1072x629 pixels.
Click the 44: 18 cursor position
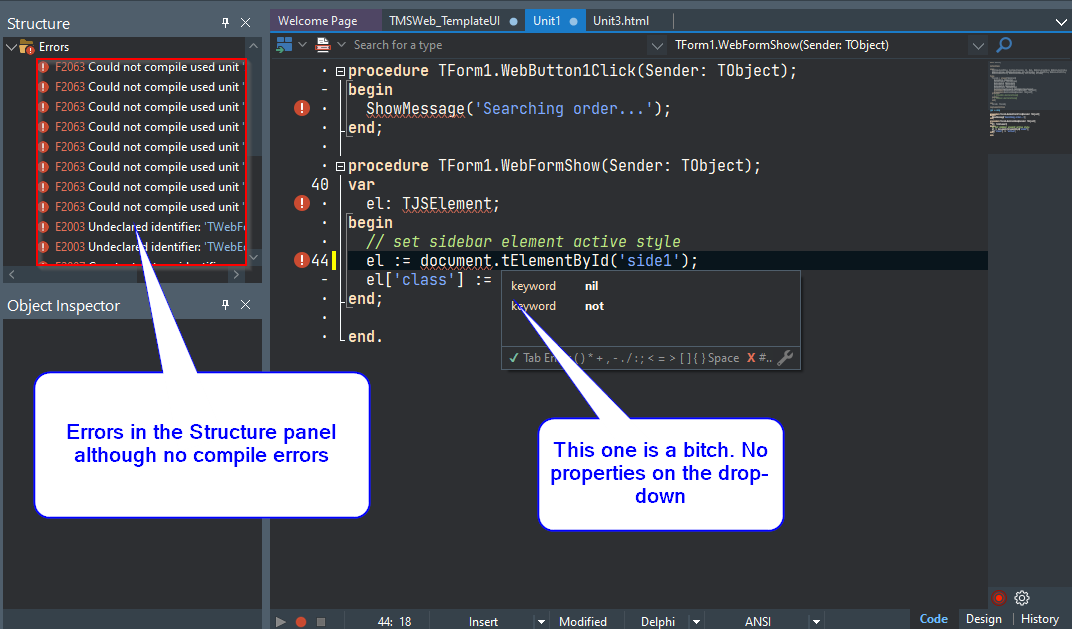(x=394, y=621)
